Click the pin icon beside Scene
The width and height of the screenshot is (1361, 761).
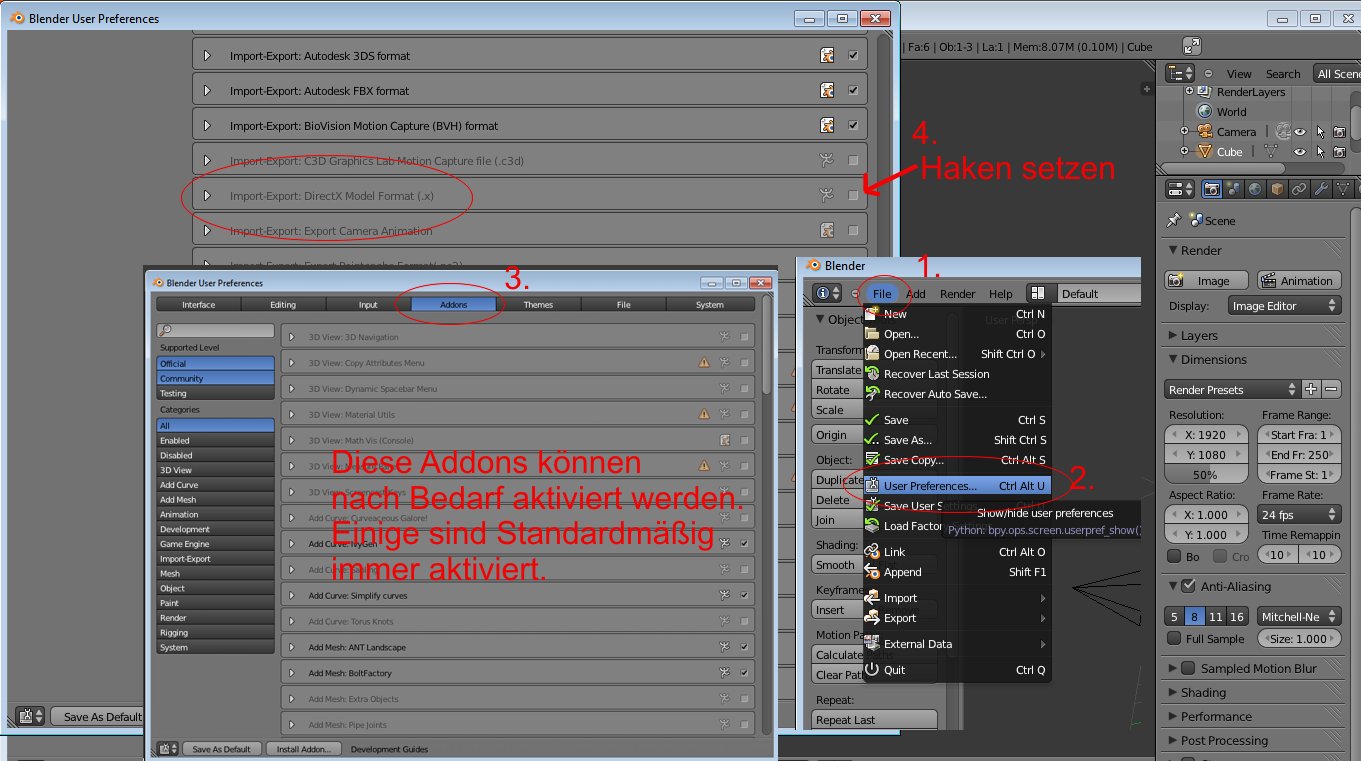tap(1174, 221)
